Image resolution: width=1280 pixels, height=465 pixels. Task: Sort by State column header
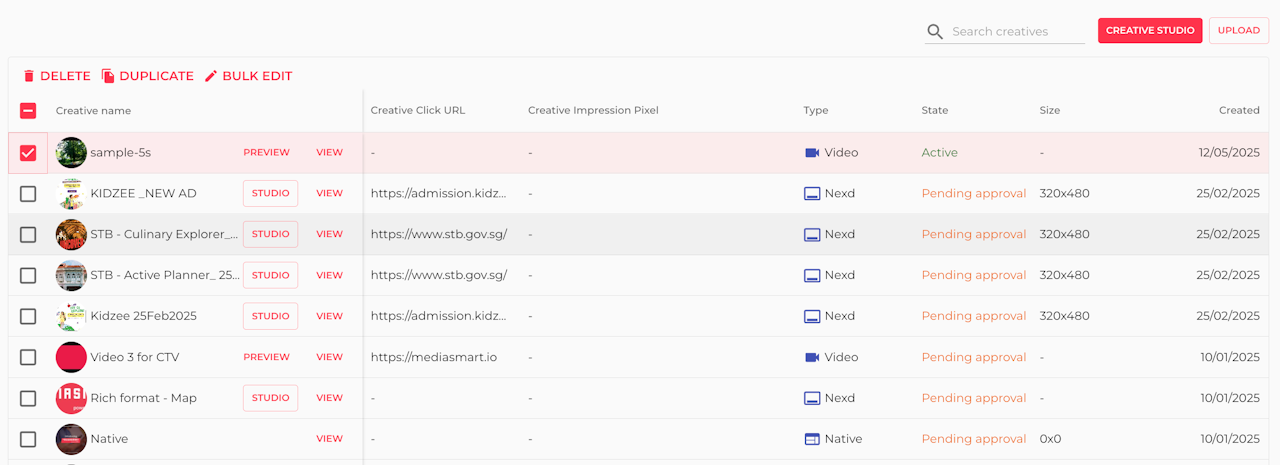pos(935,111)
